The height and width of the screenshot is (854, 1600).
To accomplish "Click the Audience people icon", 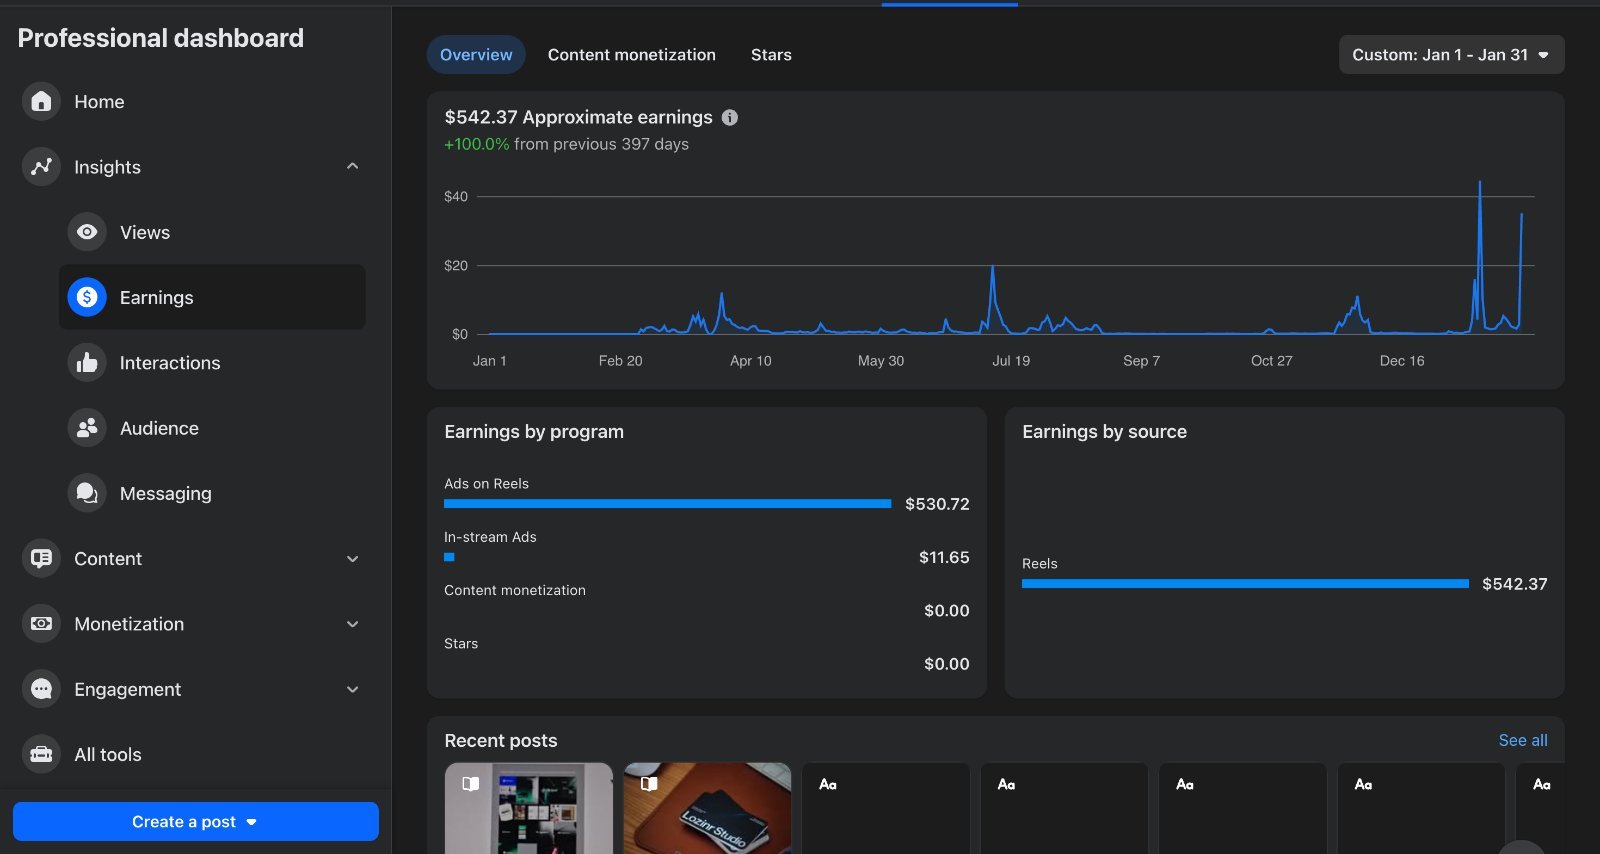I will (87, 428).
